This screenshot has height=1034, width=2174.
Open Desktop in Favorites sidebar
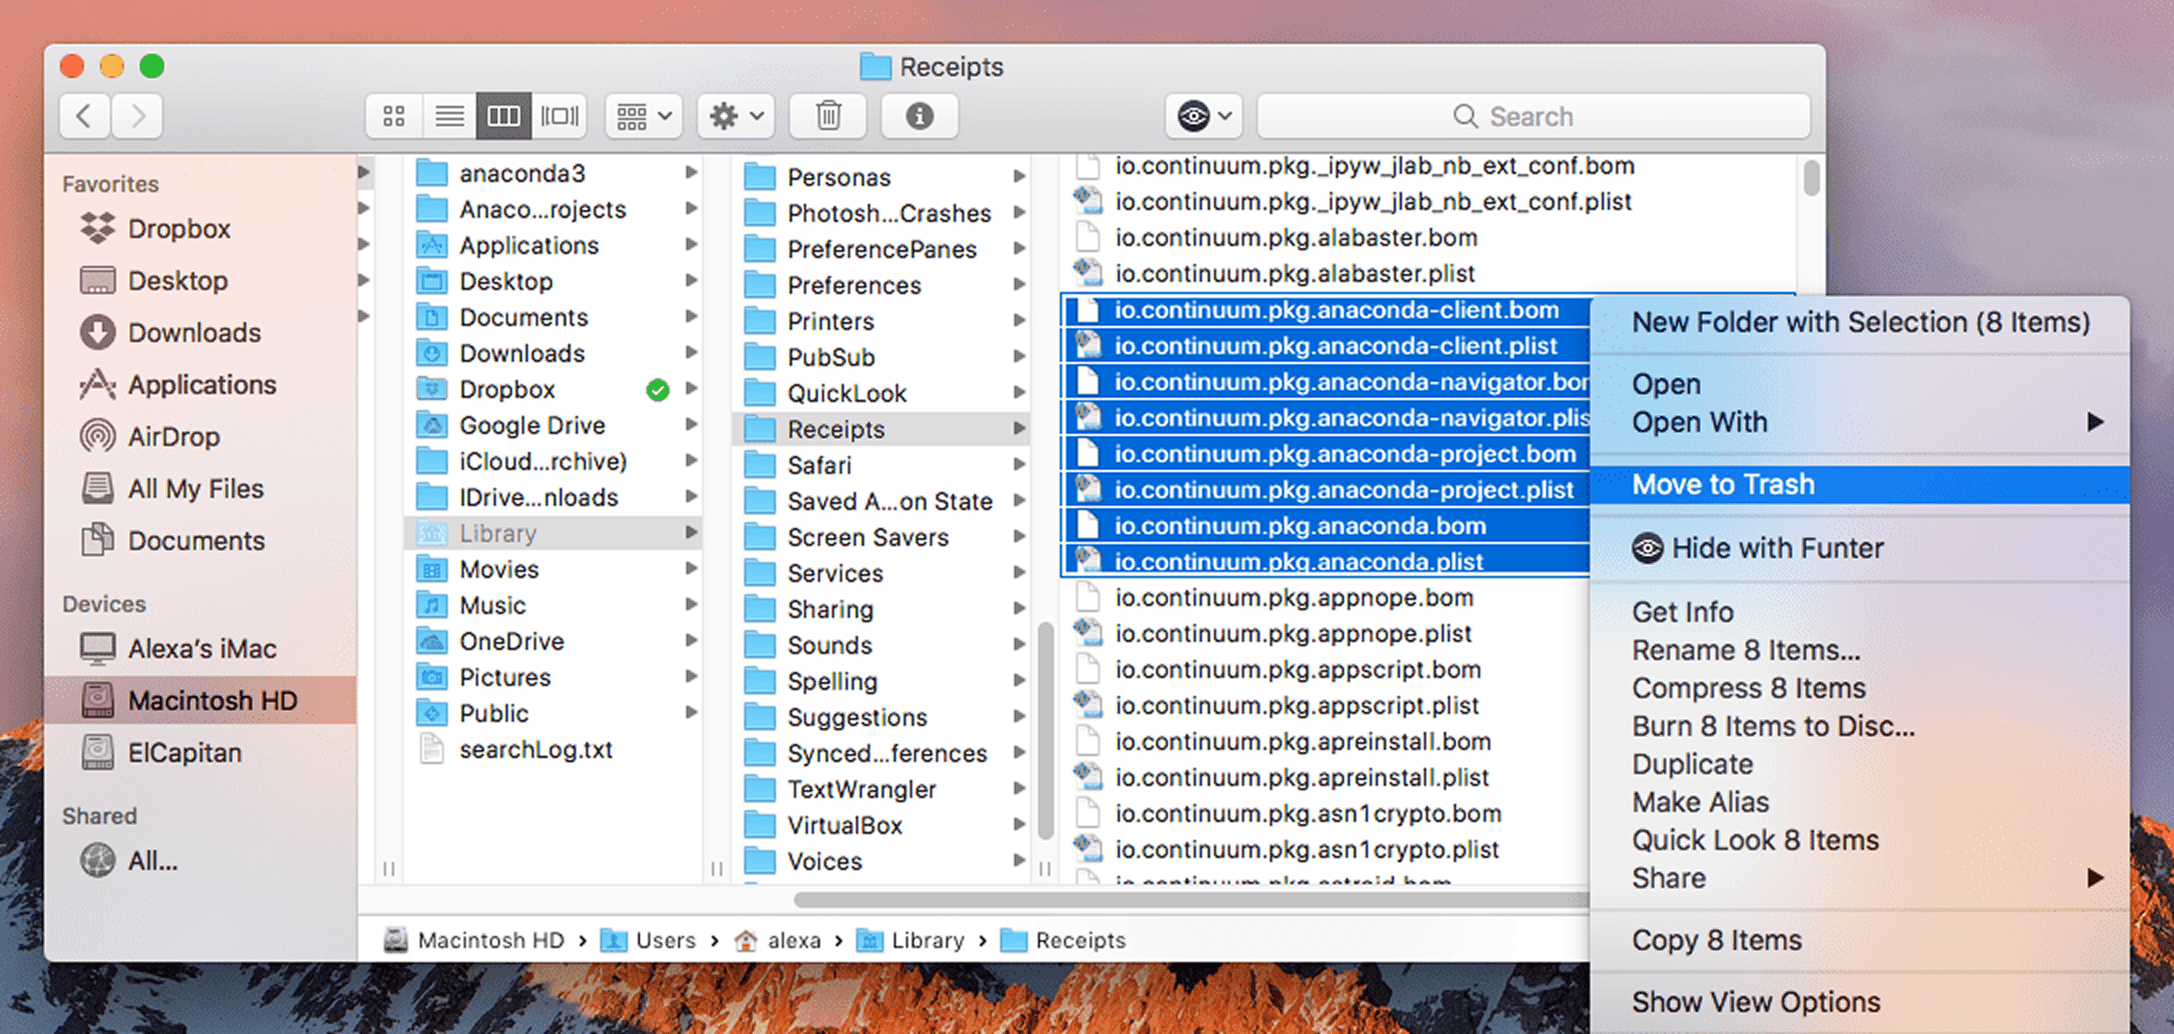(177, 281)
